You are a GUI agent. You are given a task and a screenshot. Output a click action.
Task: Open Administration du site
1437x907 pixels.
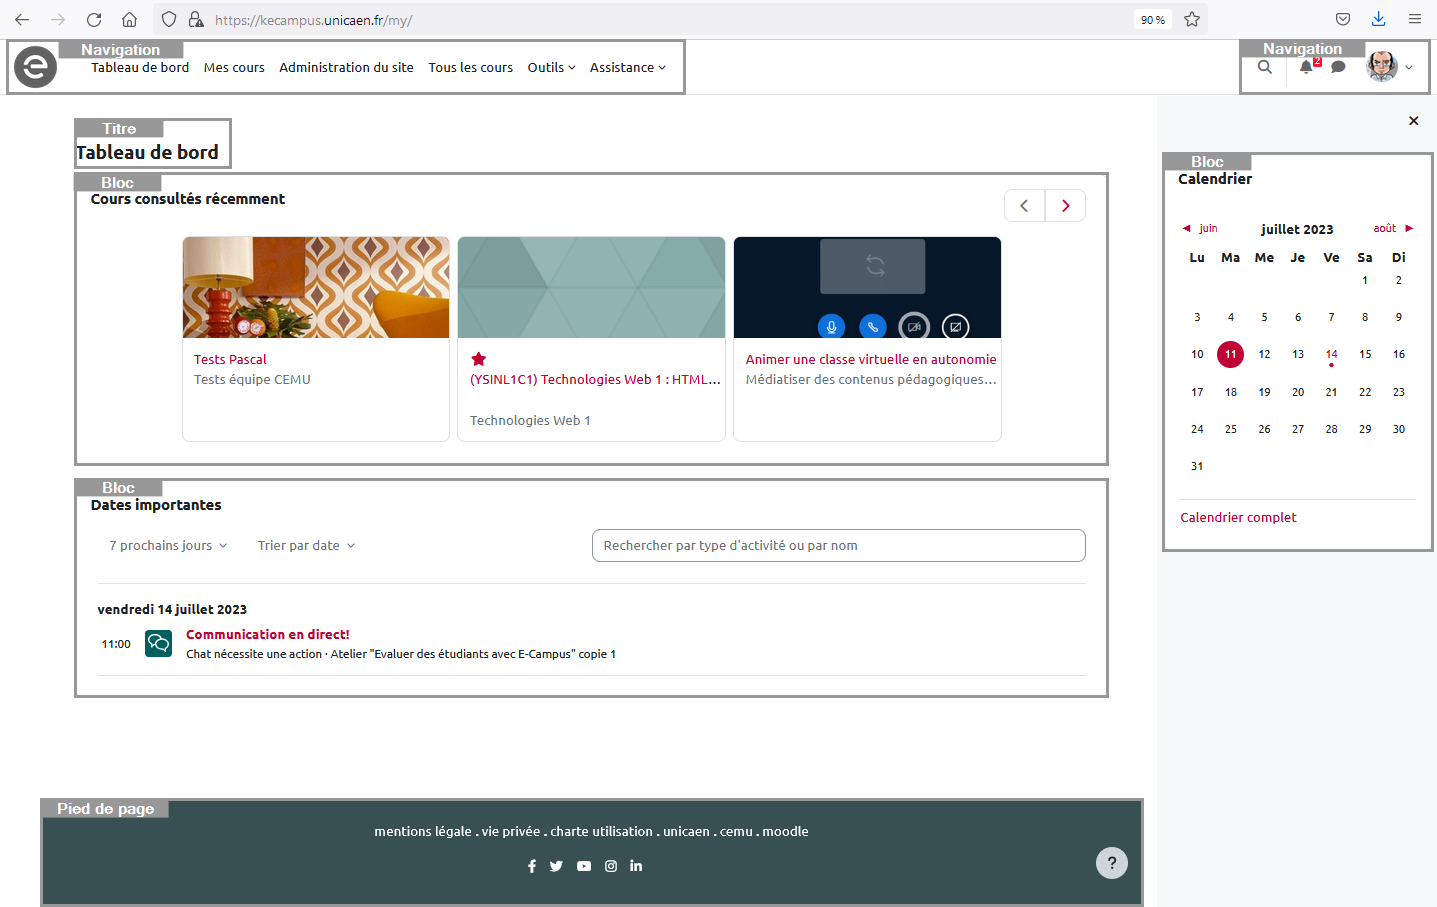click(x=346, y=68)
